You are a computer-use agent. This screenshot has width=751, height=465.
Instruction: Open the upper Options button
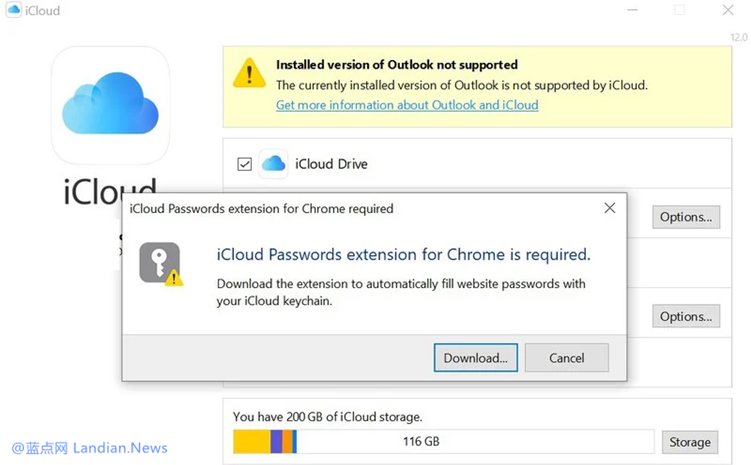685,217
